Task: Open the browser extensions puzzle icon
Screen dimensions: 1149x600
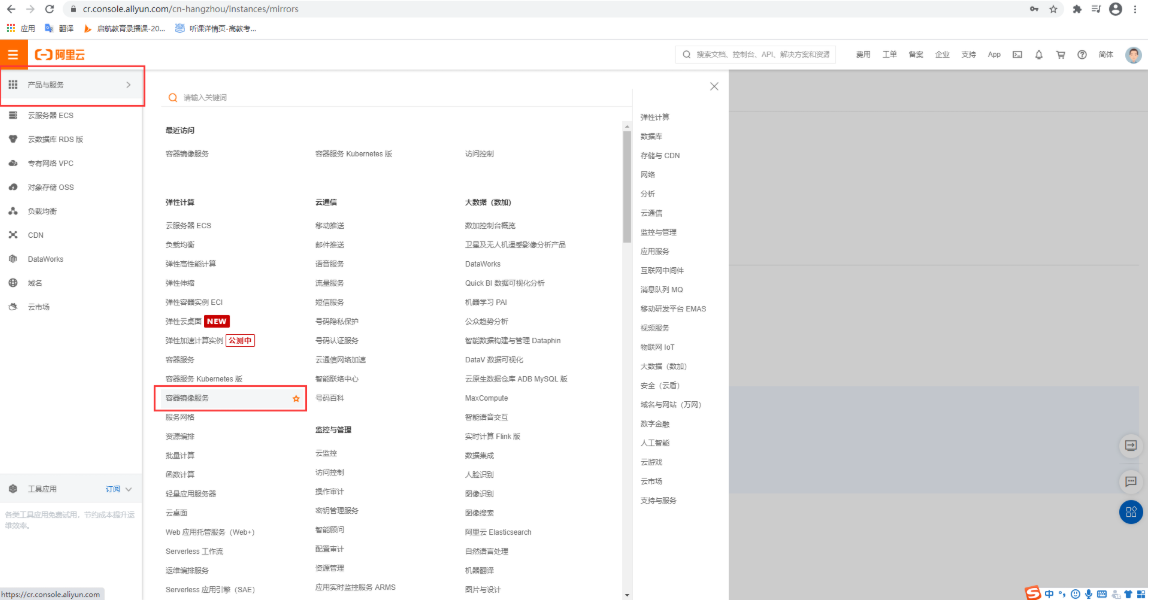Action: point(1076,9)
